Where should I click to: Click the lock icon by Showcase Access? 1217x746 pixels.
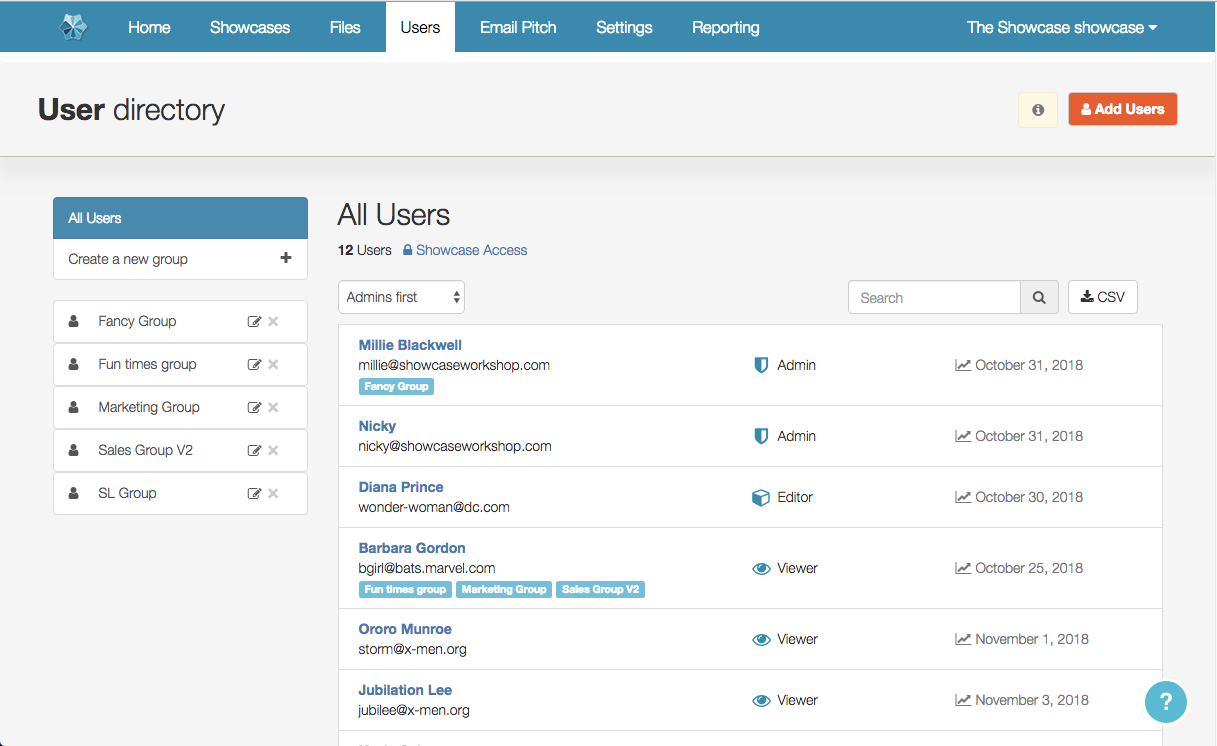pyautogui.click(x=408, y=250)
